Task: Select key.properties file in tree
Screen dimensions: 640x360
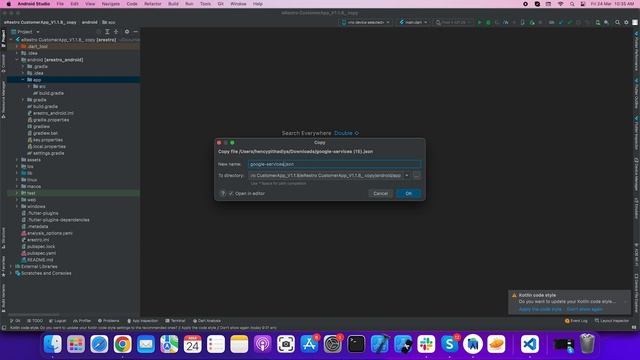Action: coord(45,140)
